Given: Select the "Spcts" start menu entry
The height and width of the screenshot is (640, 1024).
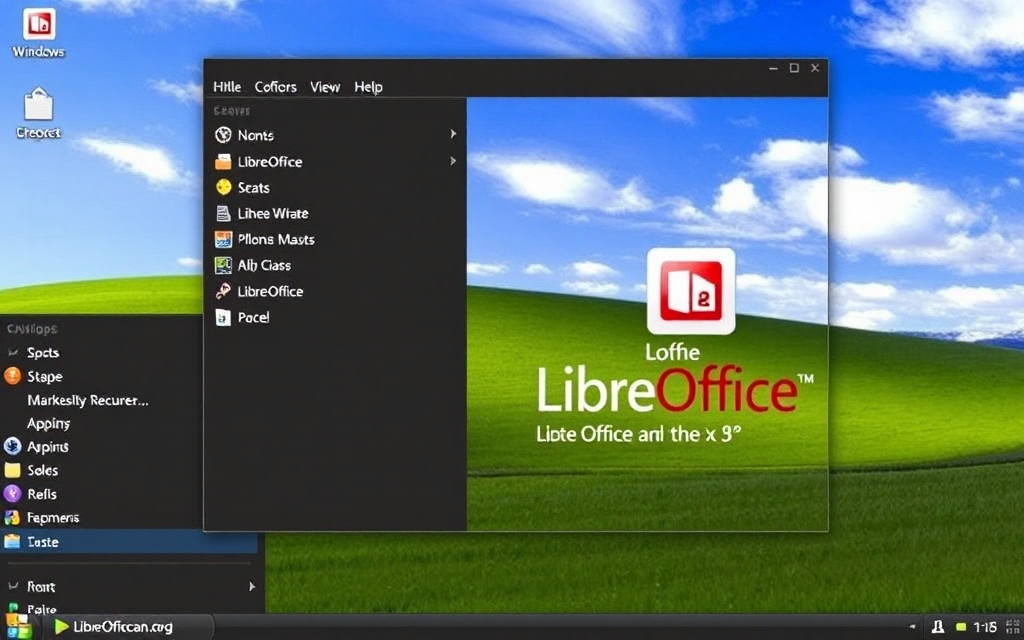Looking at the screenshot, I should pos(43,353).
